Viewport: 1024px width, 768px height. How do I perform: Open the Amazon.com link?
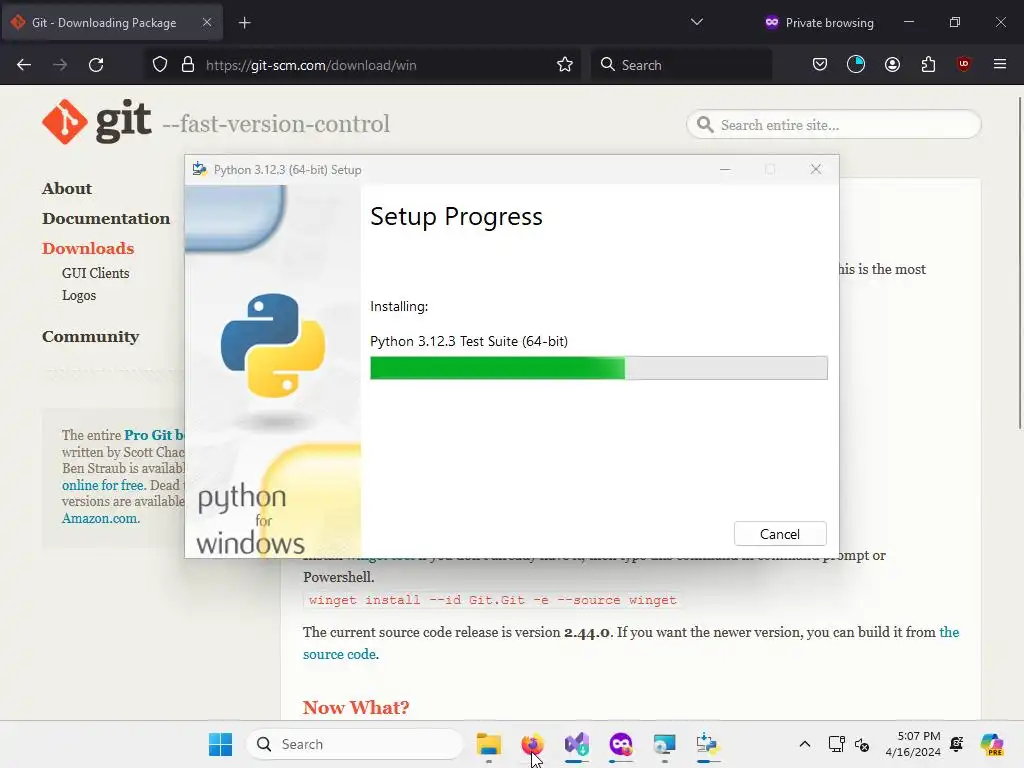click(x=99, y=519)
